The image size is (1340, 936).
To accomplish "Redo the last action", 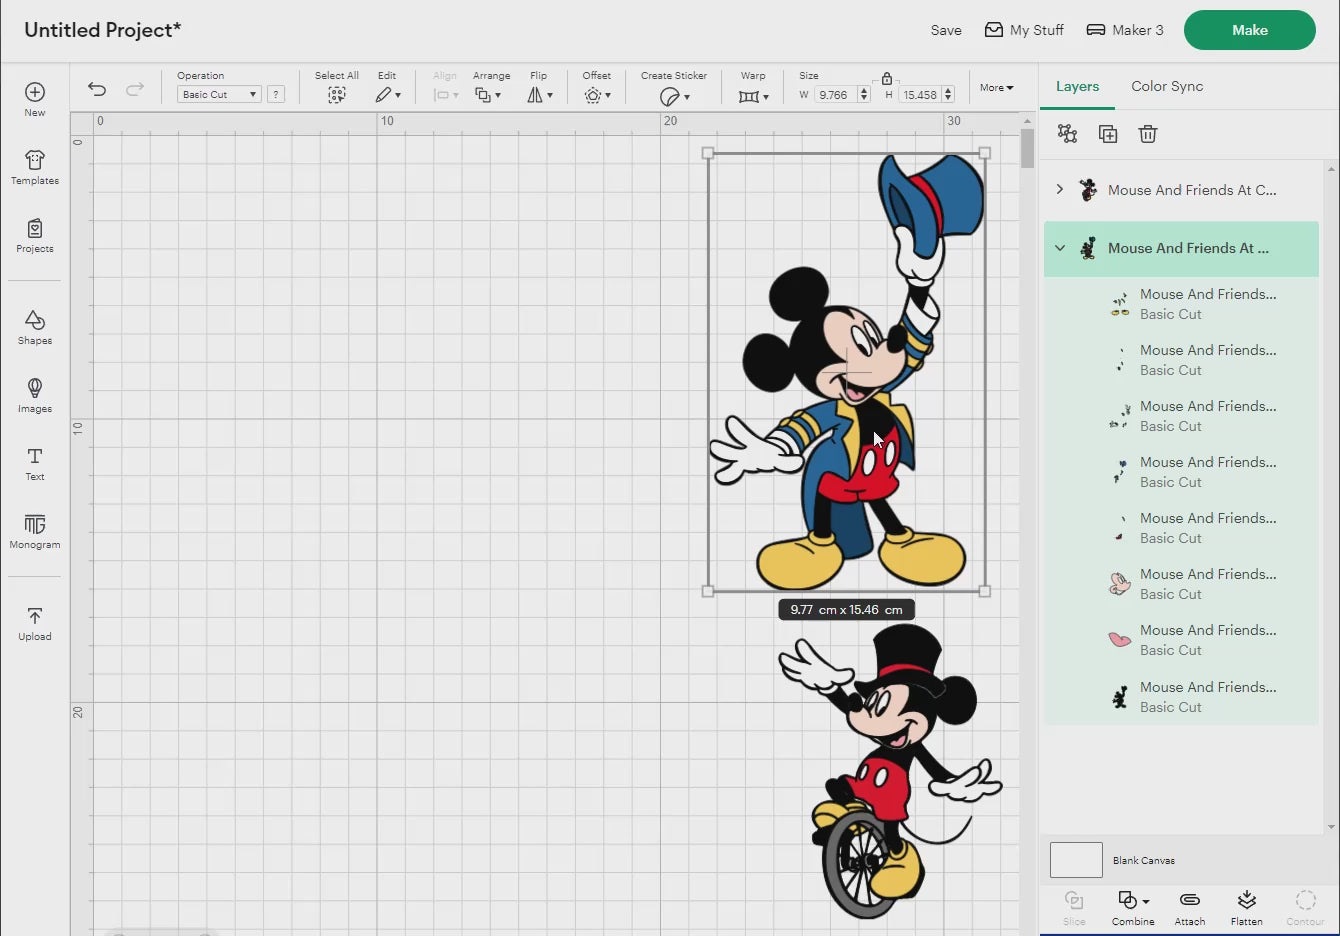I will 135,89.
